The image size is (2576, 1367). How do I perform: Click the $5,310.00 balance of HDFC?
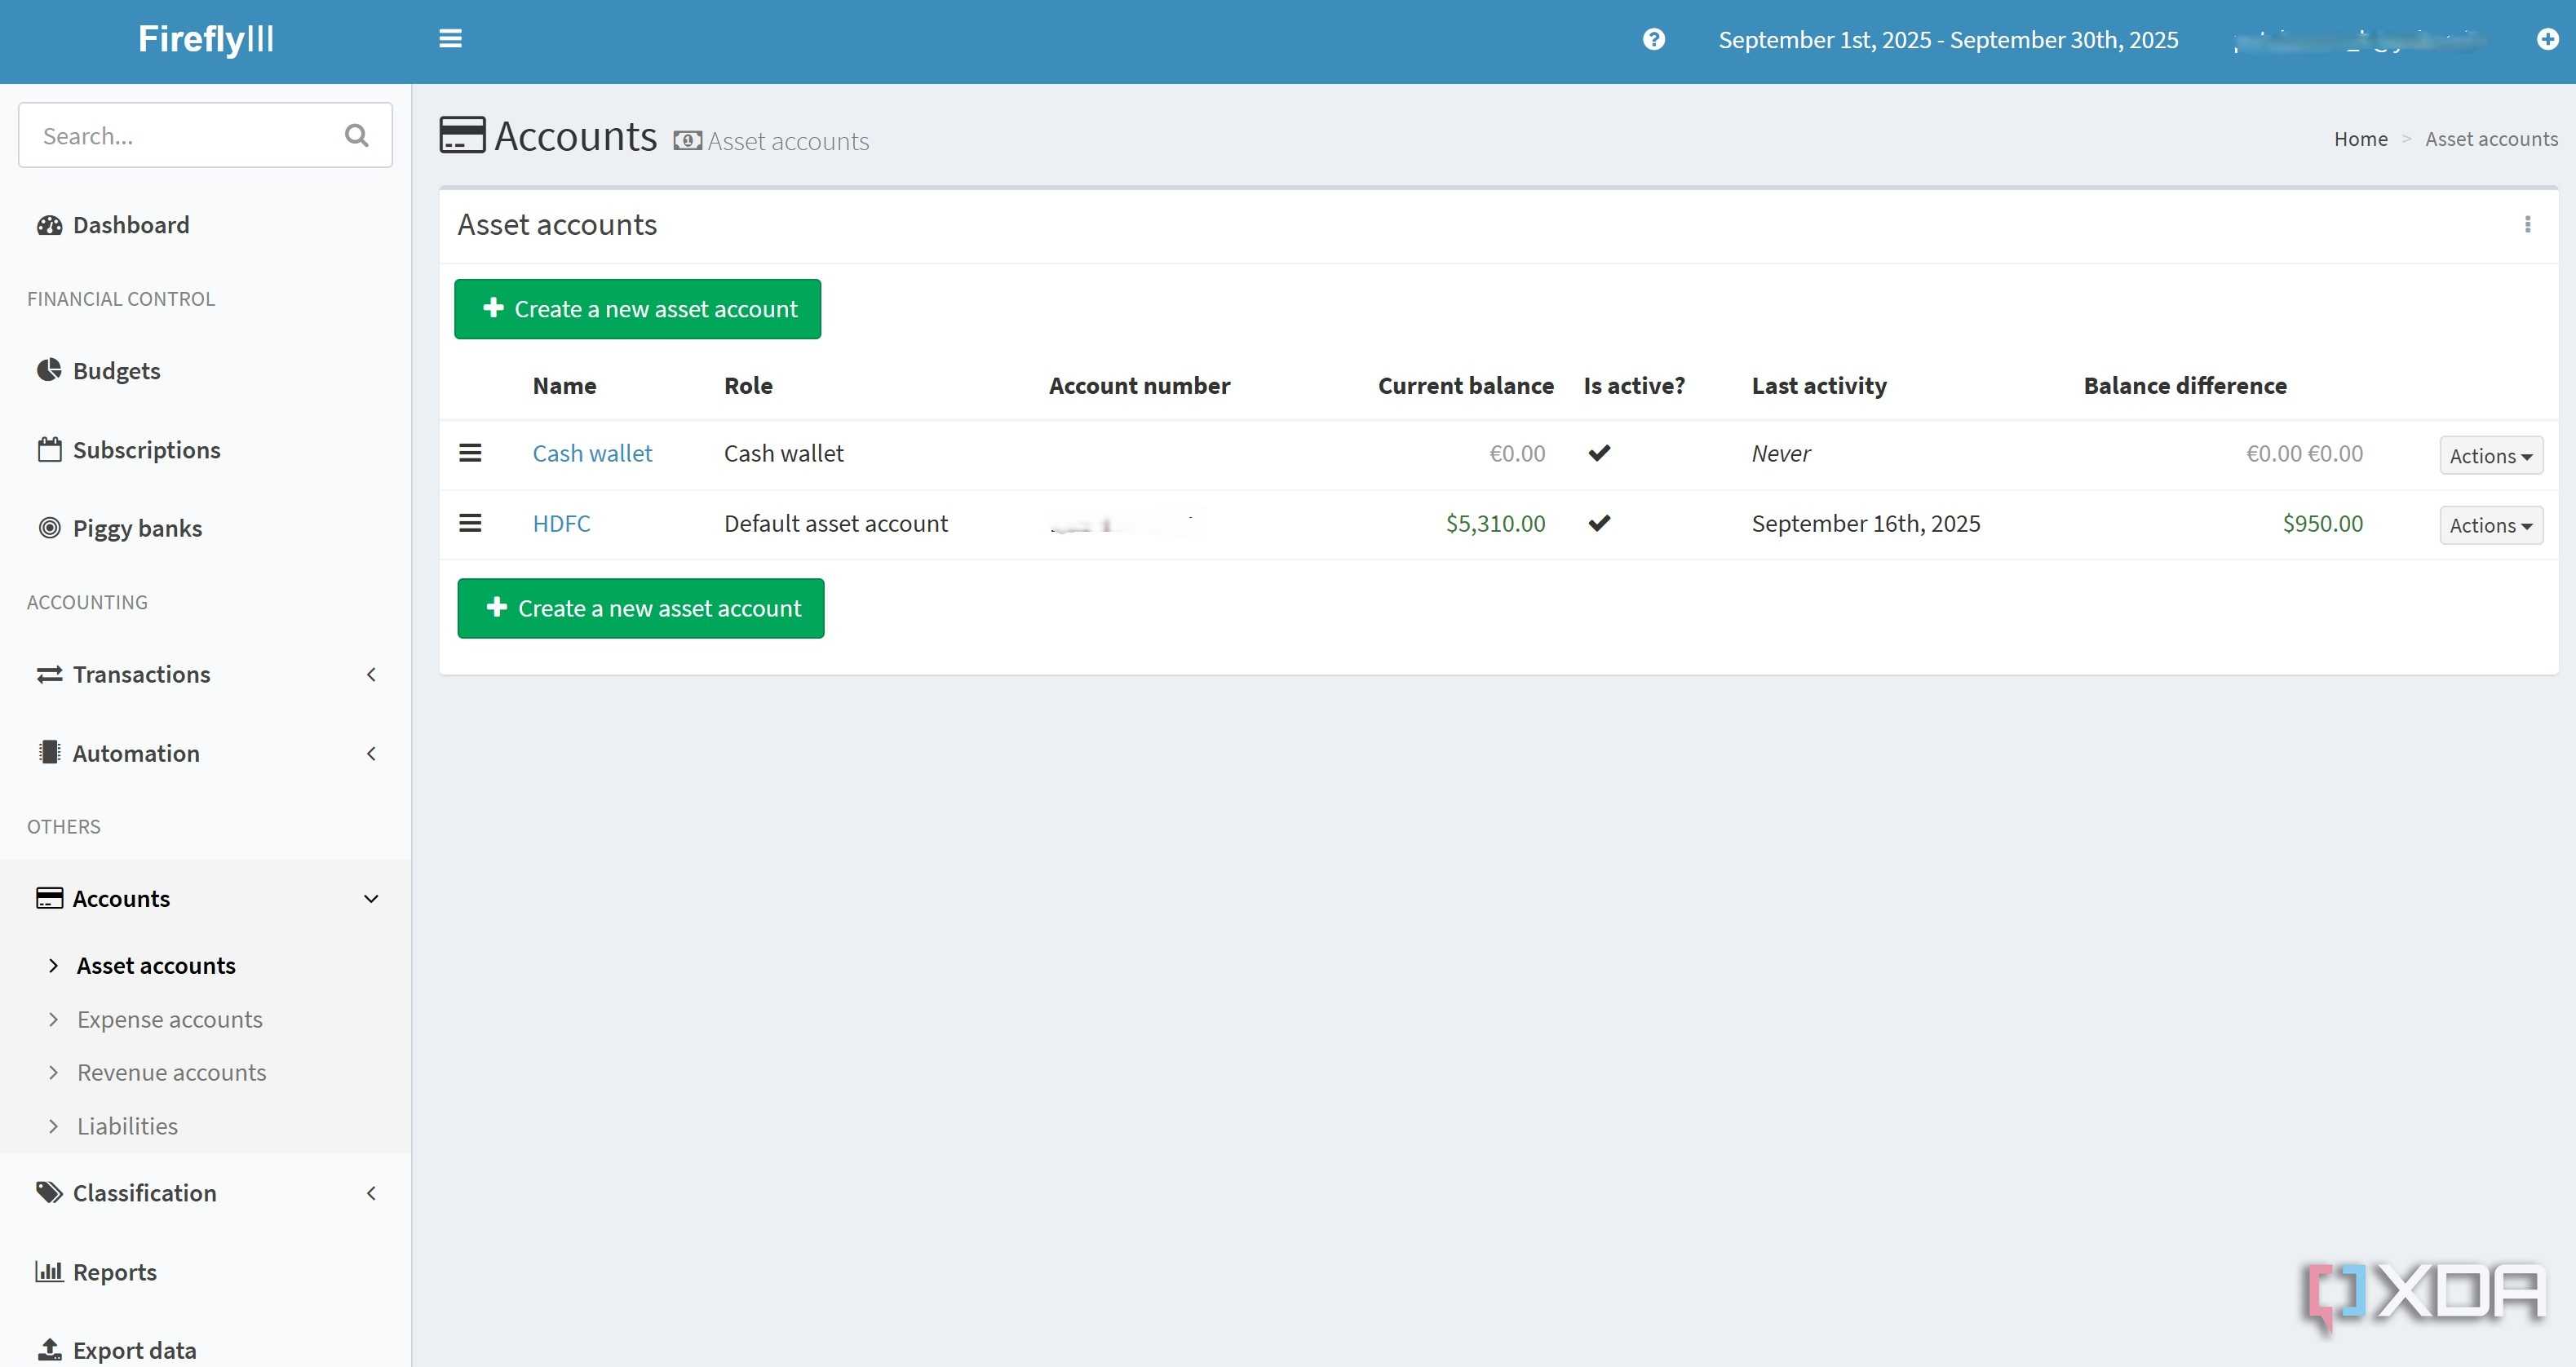(x=1495, y=523)
